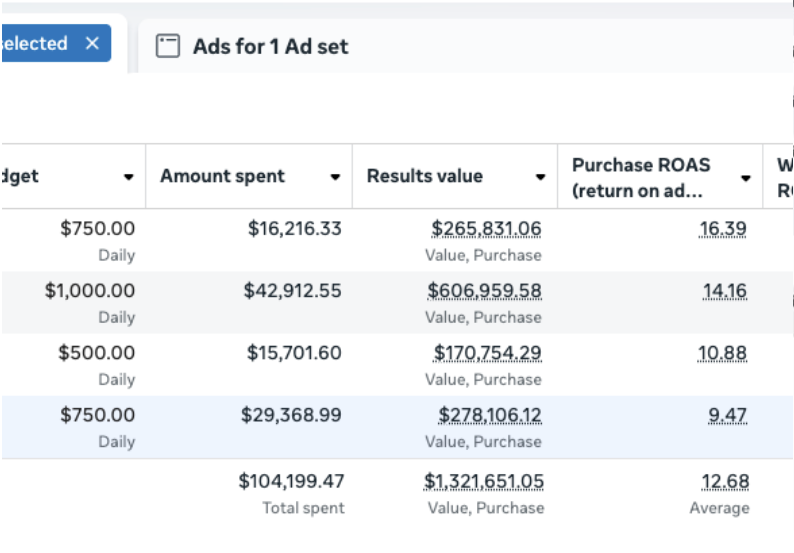Click the 14.16 ROAS value

click(x=725, y=291)
